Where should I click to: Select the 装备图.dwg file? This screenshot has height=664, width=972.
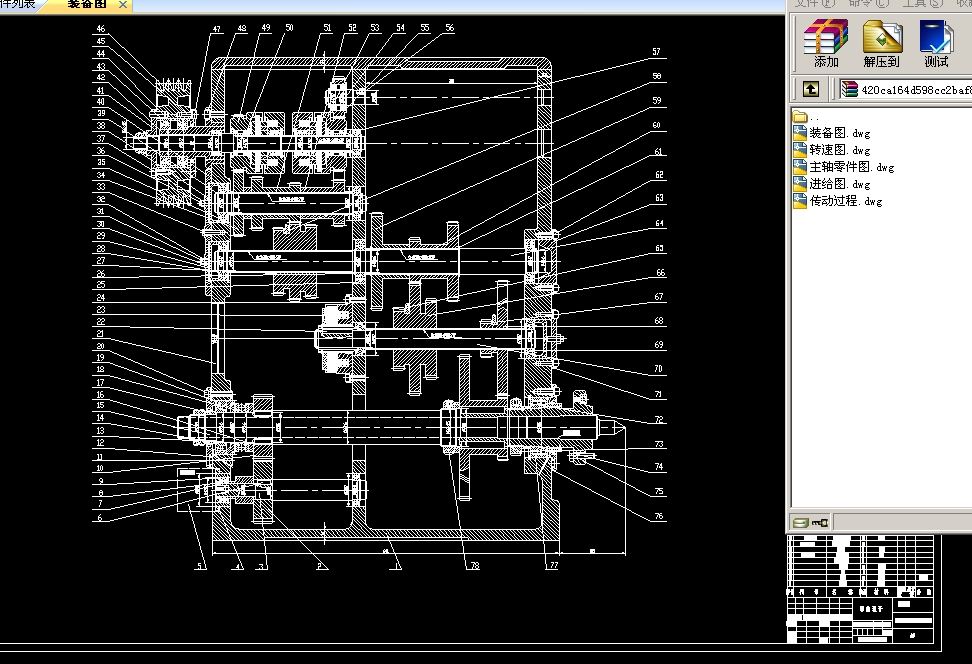[x=832, y=133]
